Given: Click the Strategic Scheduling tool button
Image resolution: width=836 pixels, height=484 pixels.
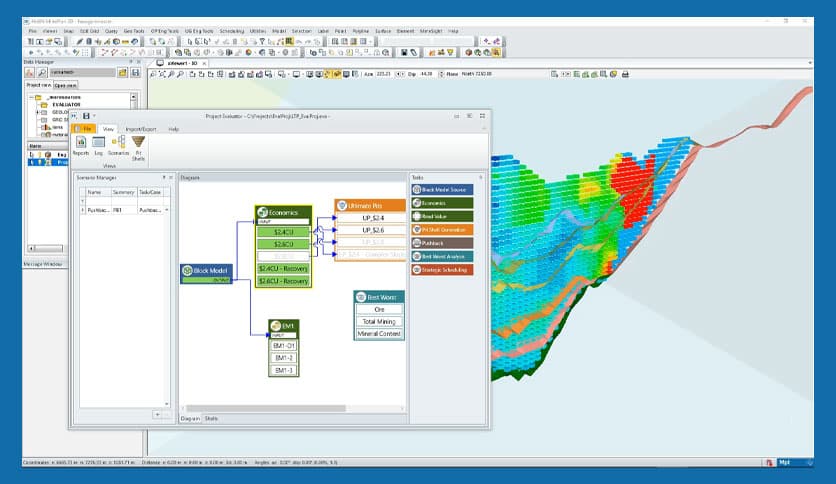Looking at the screenshot, I should [x=444, y=270].
